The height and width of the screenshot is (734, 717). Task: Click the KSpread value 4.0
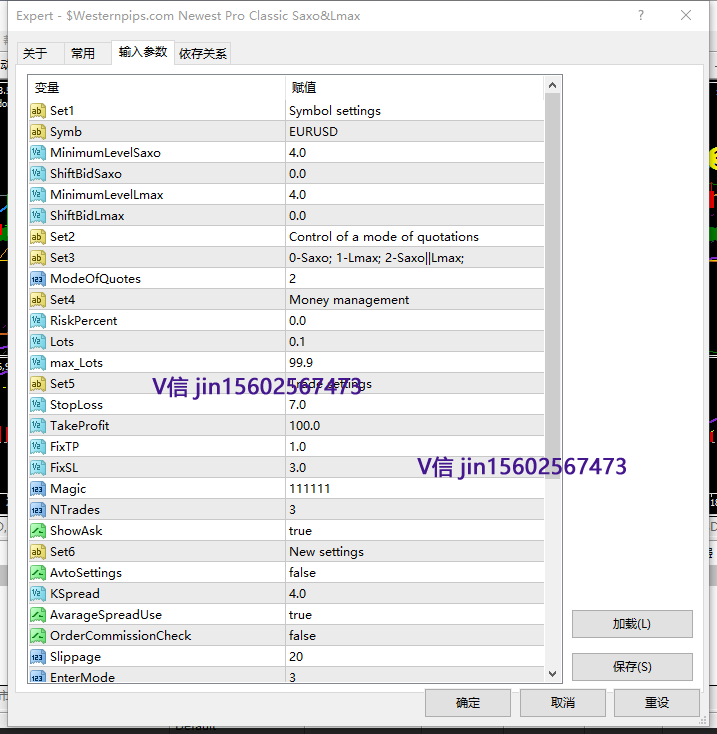coord(297,594)
